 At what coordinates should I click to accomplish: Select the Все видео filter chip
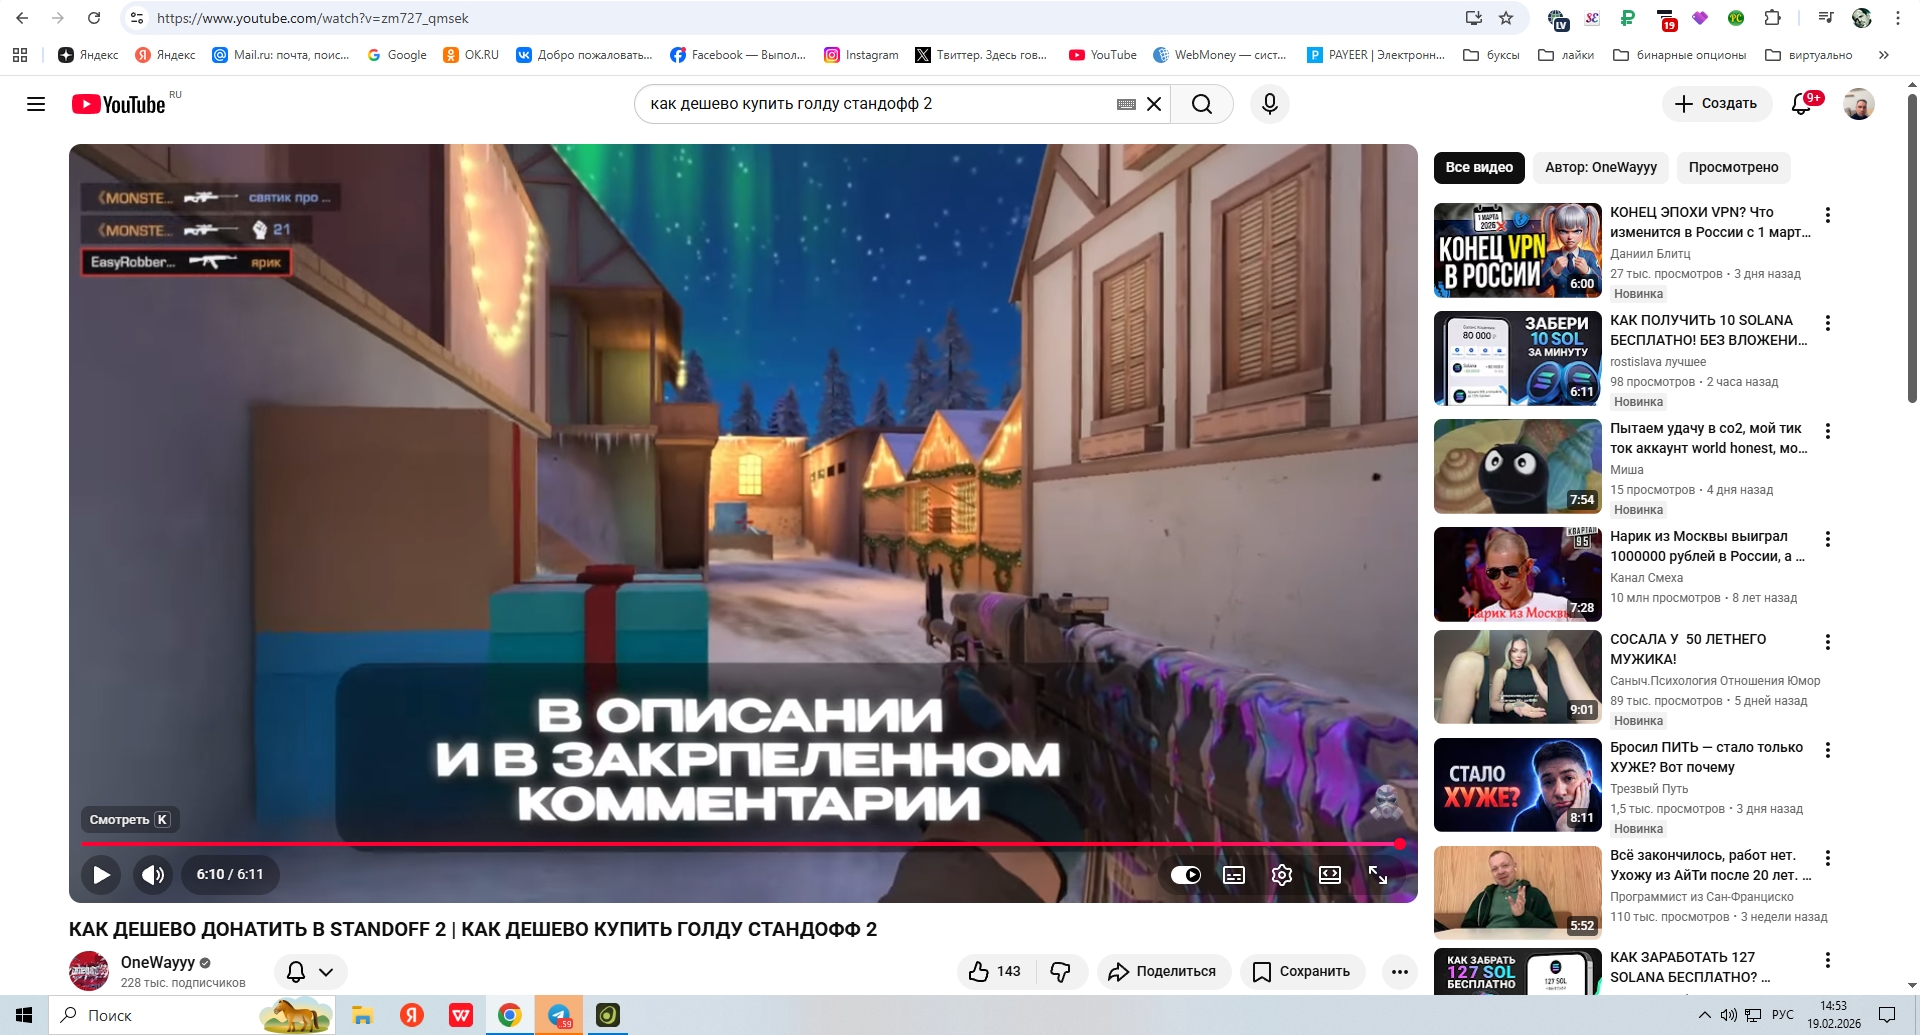pyautogui.click(x=1479, y=167)
